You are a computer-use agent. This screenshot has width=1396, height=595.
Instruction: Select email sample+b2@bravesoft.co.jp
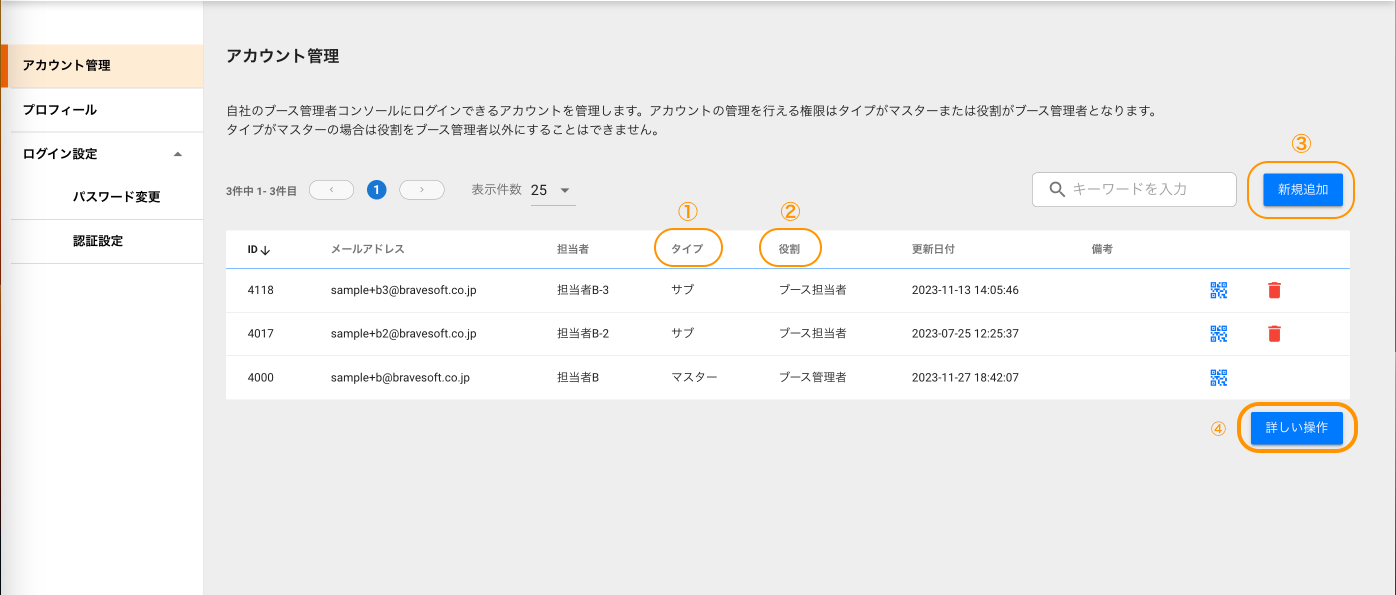pos(403,333)
